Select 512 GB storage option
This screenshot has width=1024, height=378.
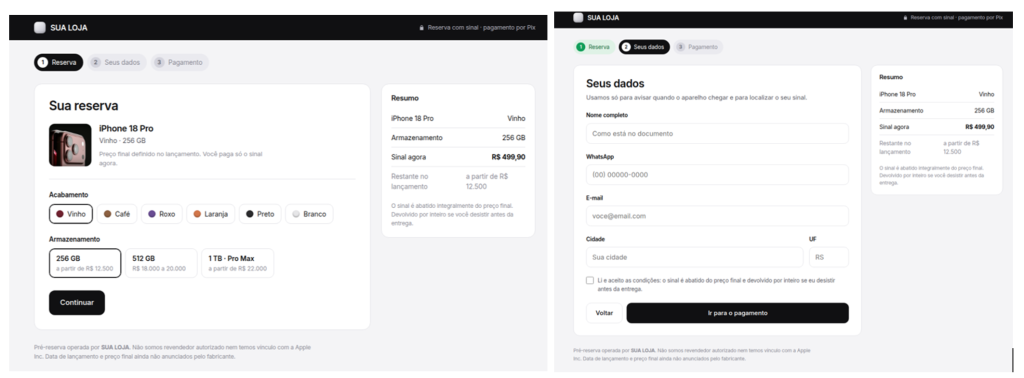pyautogui.click(x=161, y=263)
